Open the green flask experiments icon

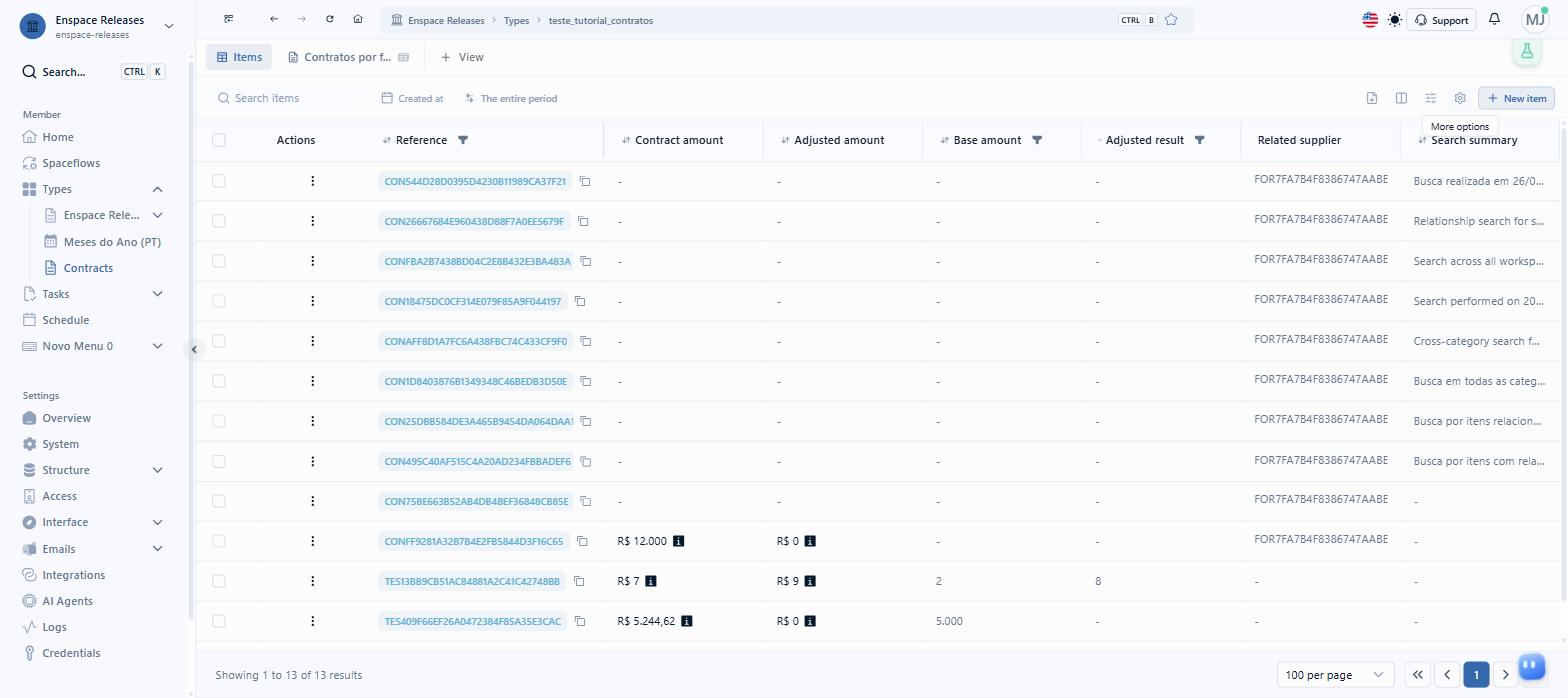1526,51
